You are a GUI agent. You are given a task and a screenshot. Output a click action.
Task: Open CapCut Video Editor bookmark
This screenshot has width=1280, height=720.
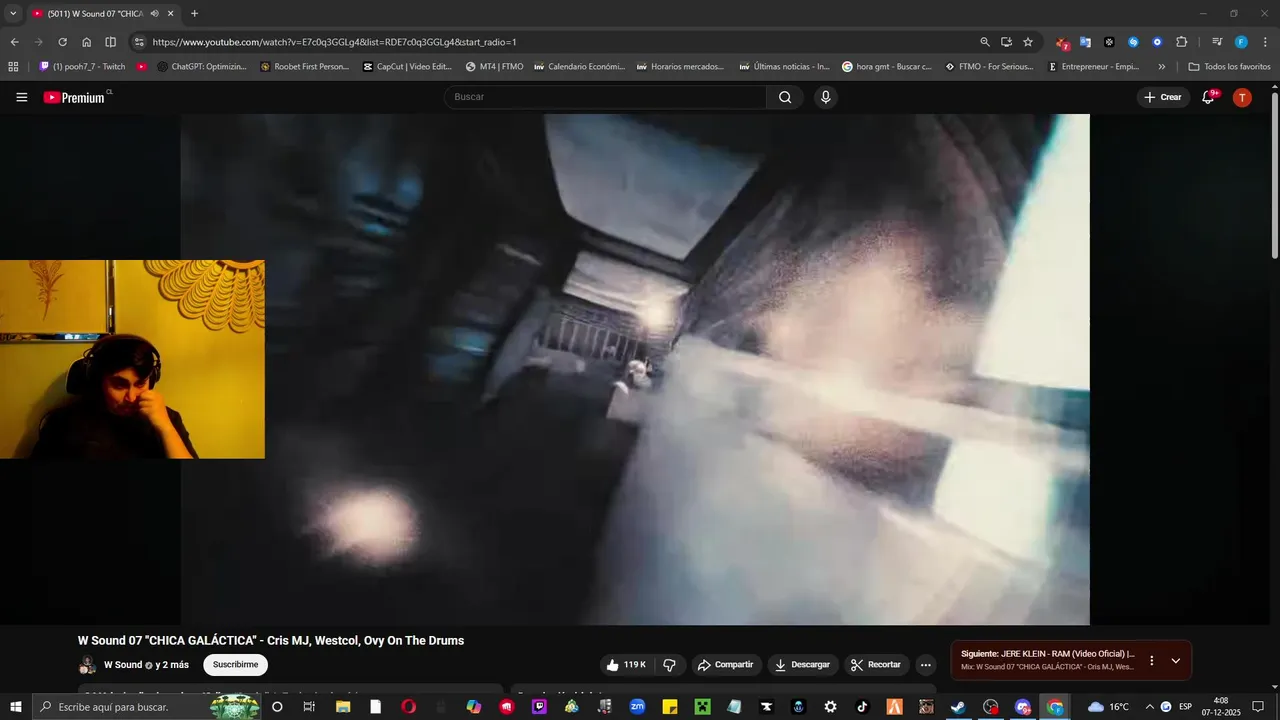pos(407,67)
